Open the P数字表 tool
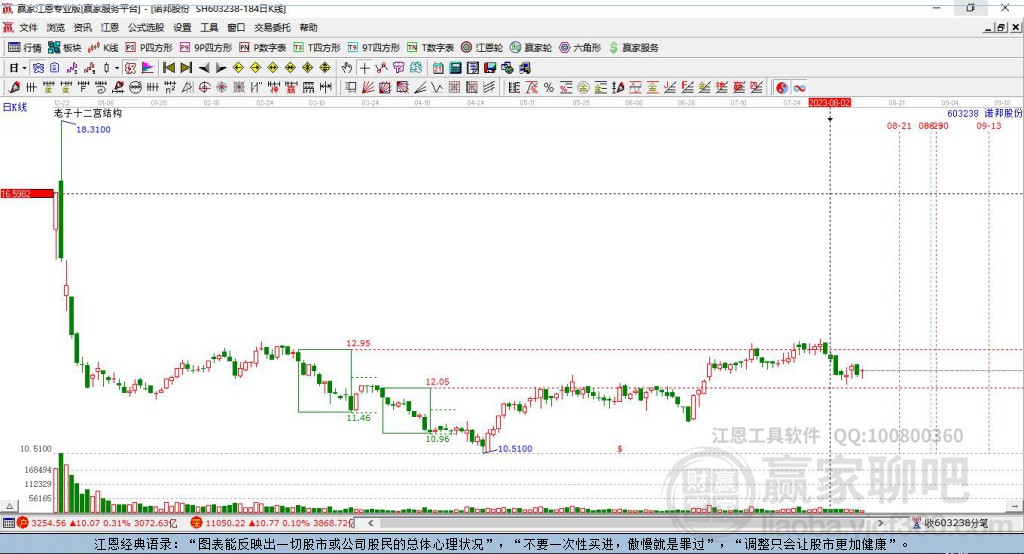1024x554 pixels. [263, 48]
